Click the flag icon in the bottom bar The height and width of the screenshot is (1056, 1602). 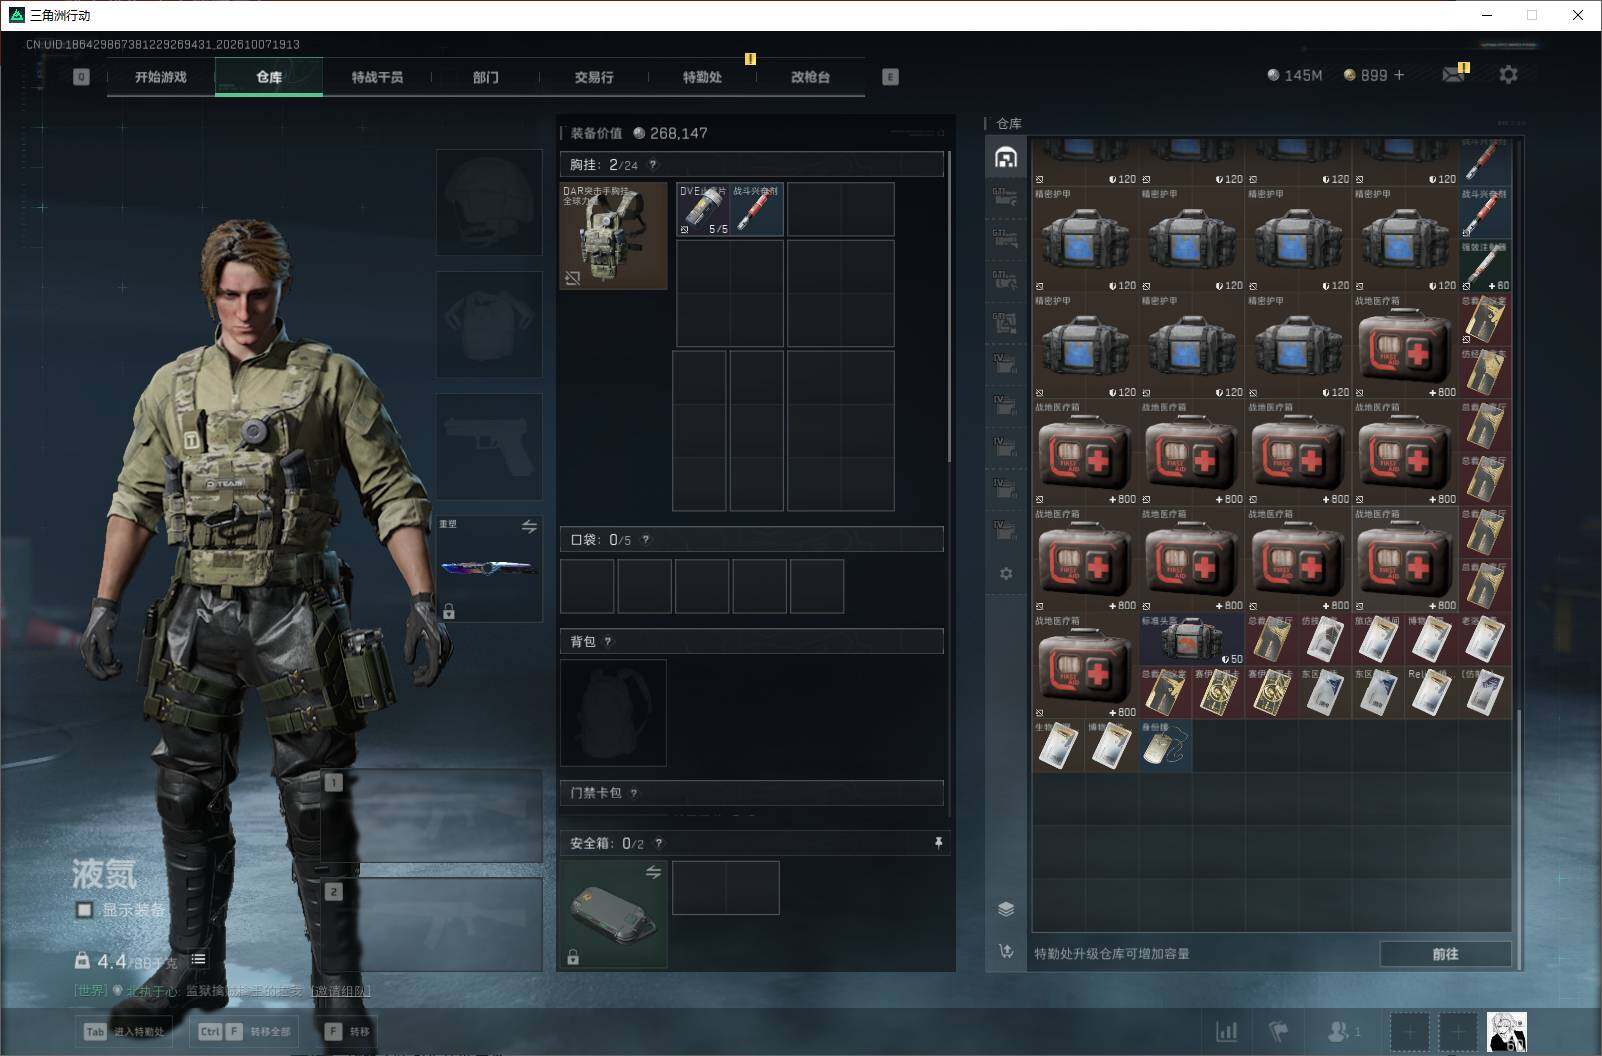pyautogui.click(x=1279, y=1031)
